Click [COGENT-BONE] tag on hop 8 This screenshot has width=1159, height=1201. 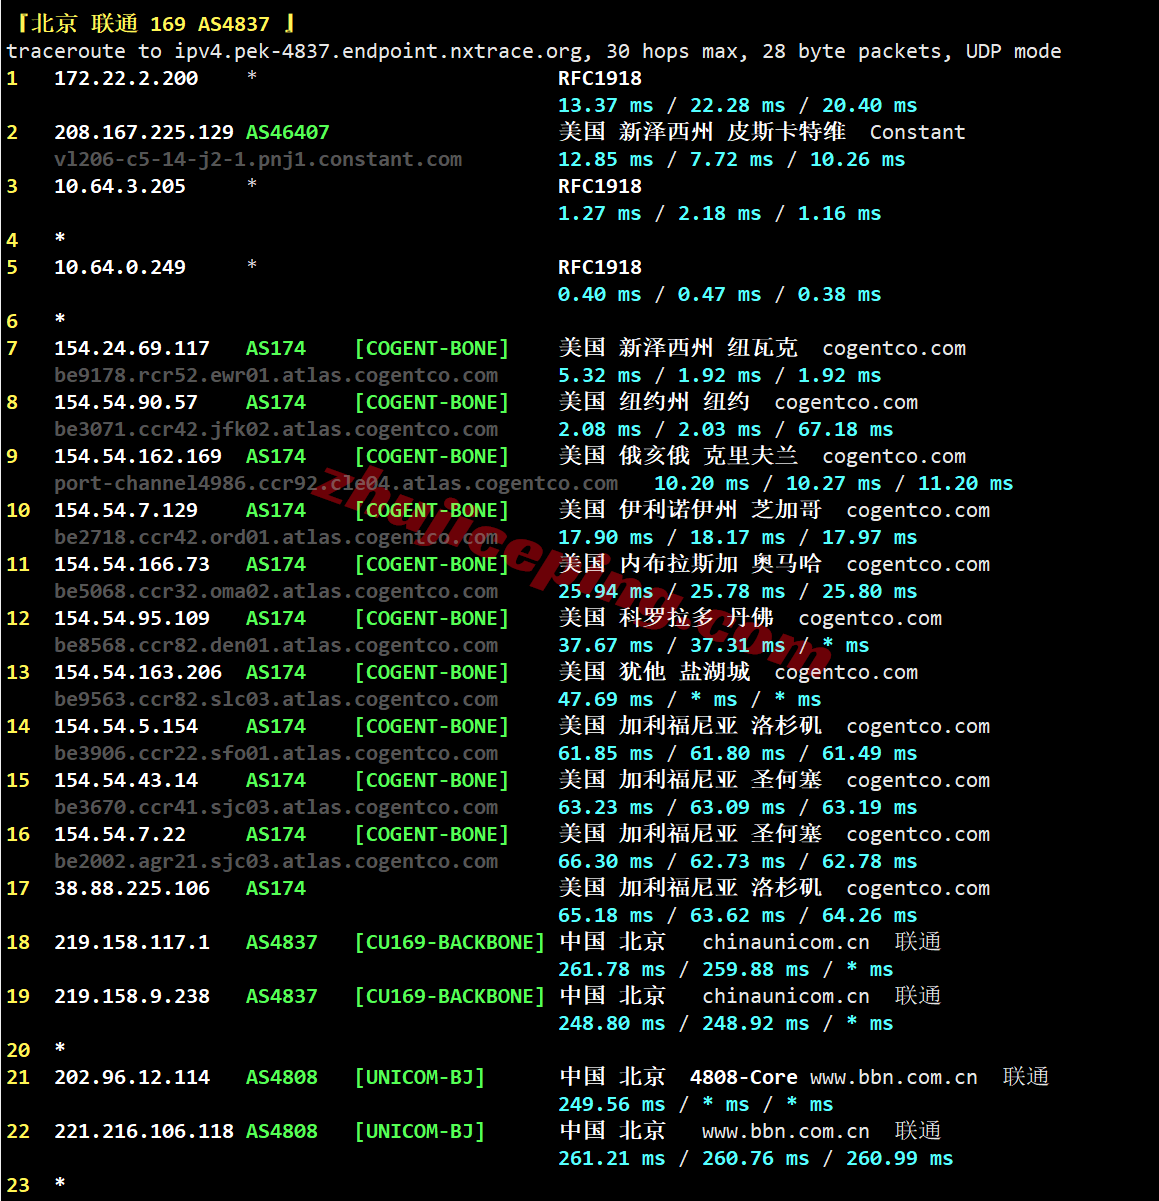click(432, 402)
